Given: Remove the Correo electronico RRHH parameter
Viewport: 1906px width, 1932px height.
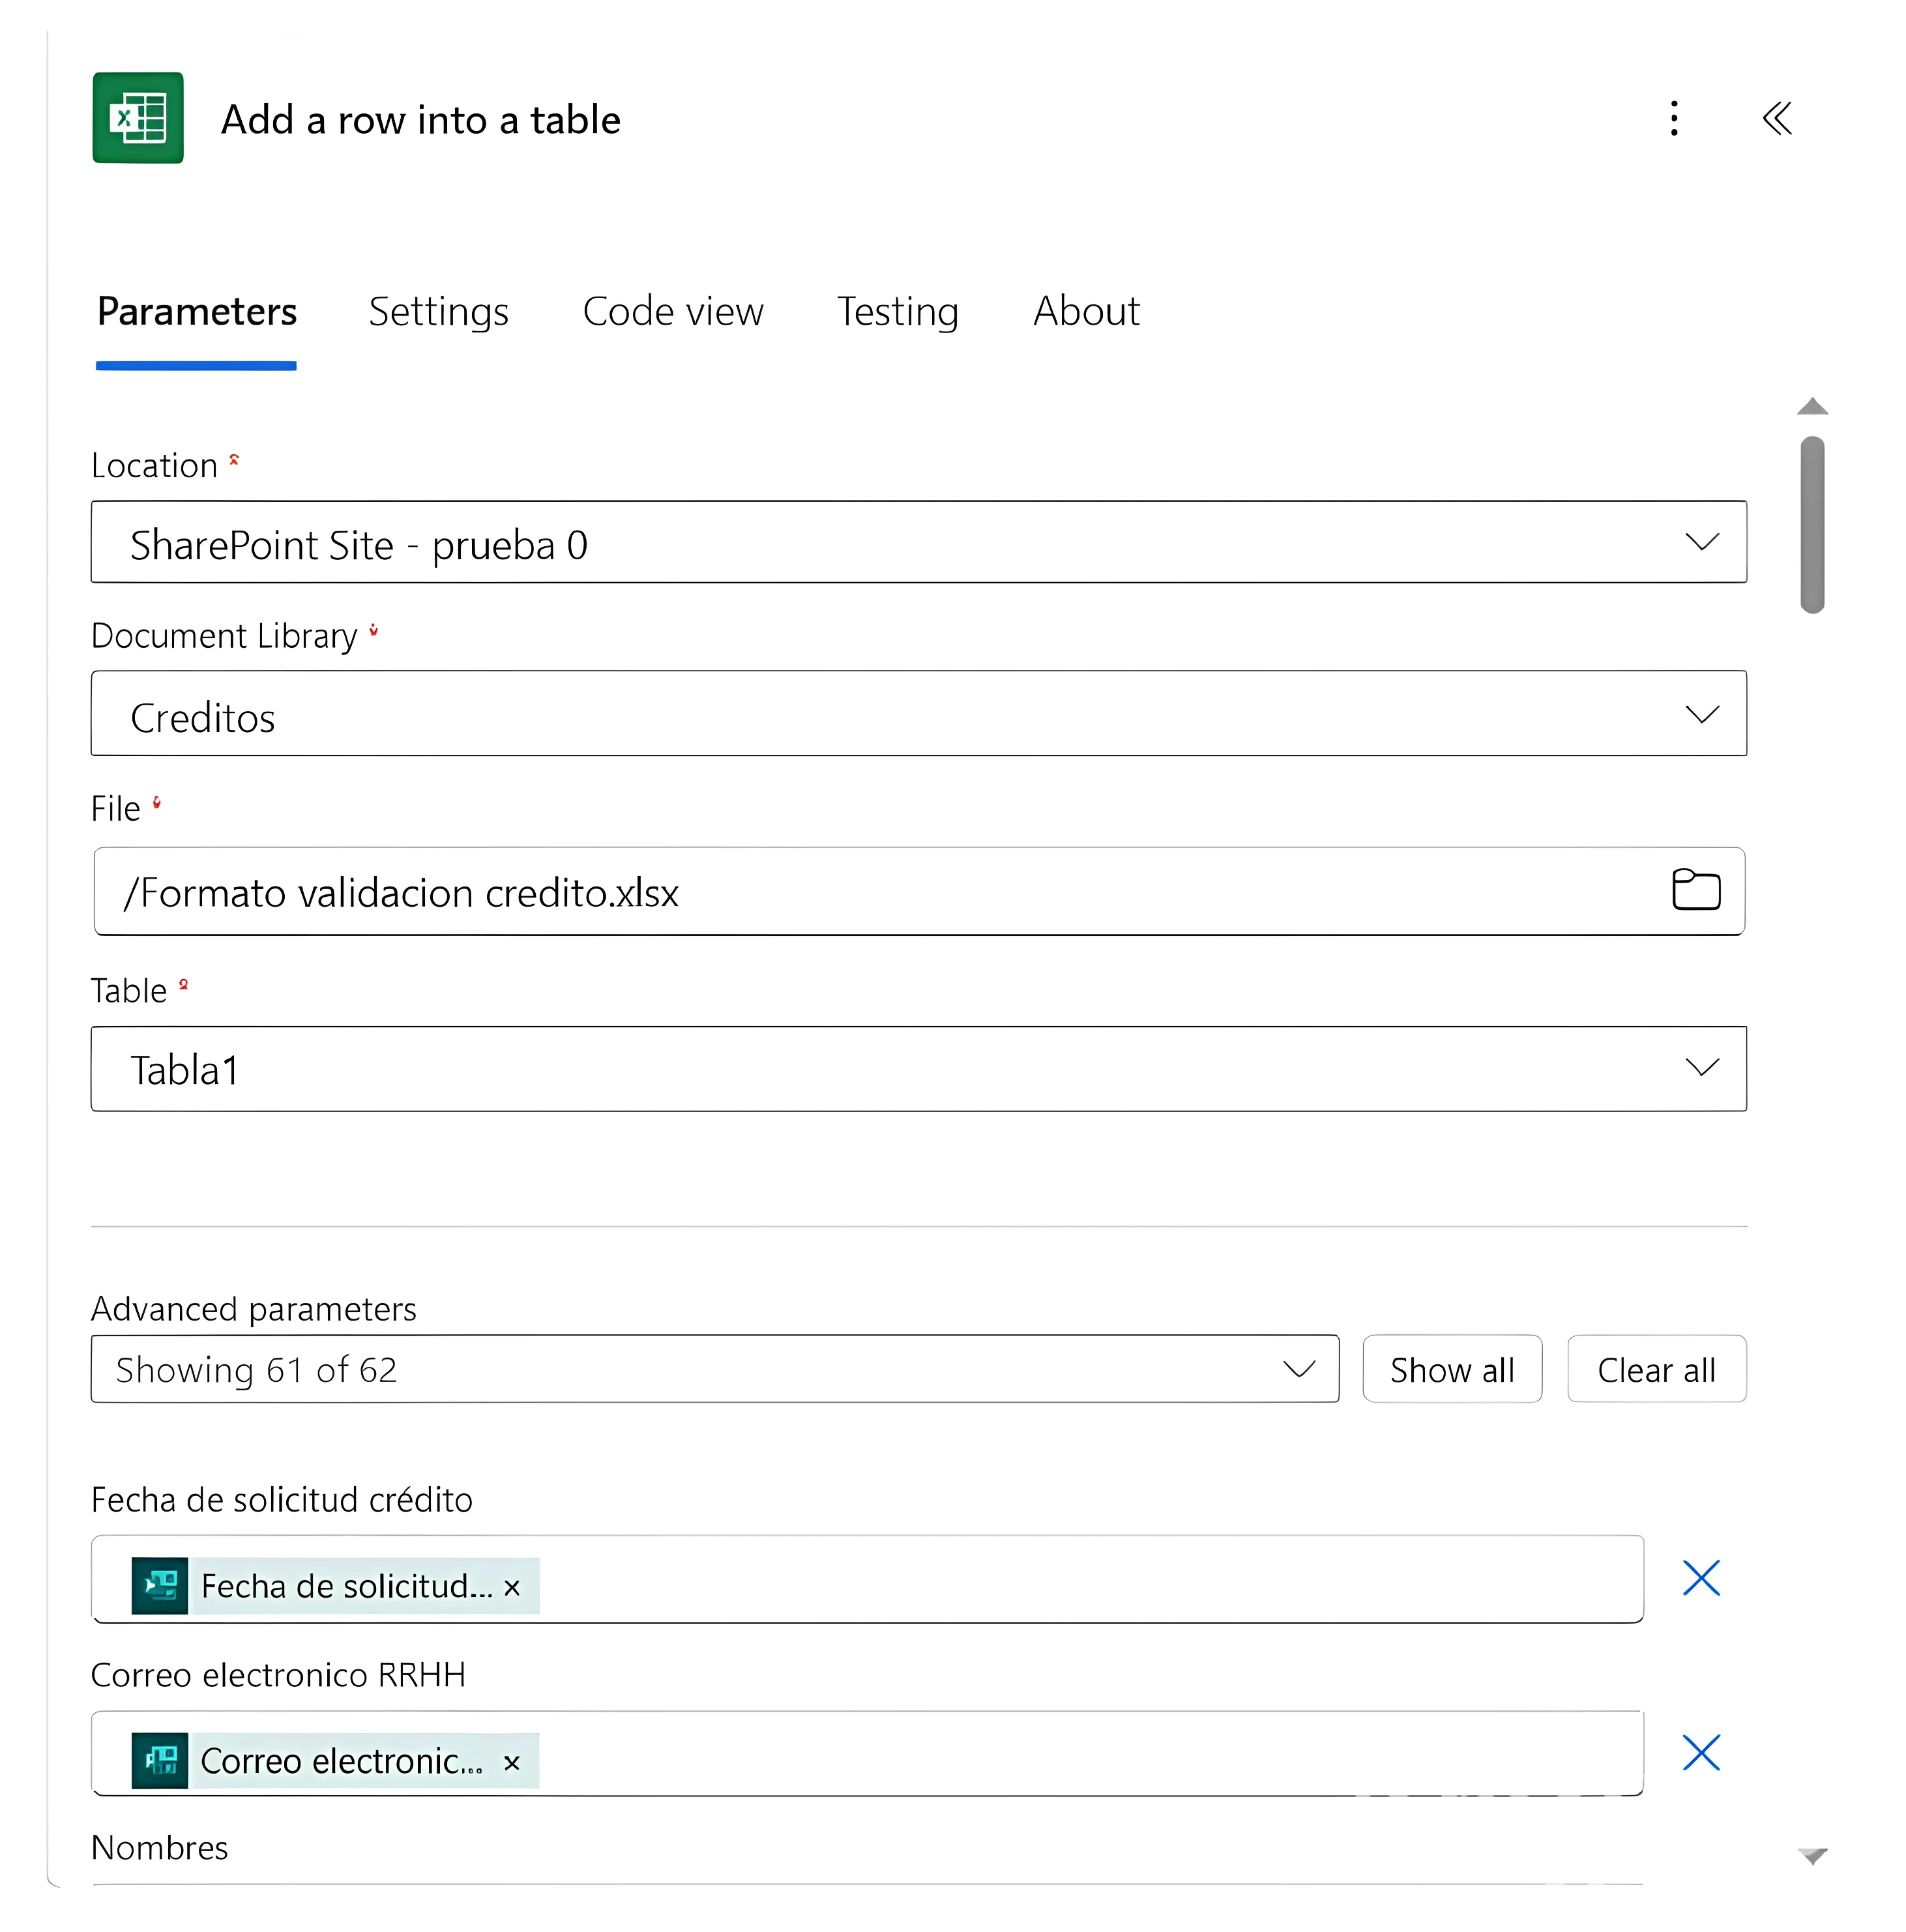Looking at the screenshot, I should click(1700, 1752).
